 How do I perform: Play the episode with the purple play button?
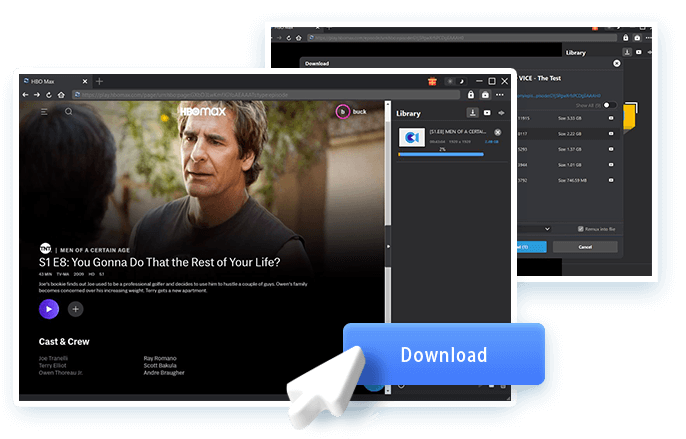tap(49, 309)
